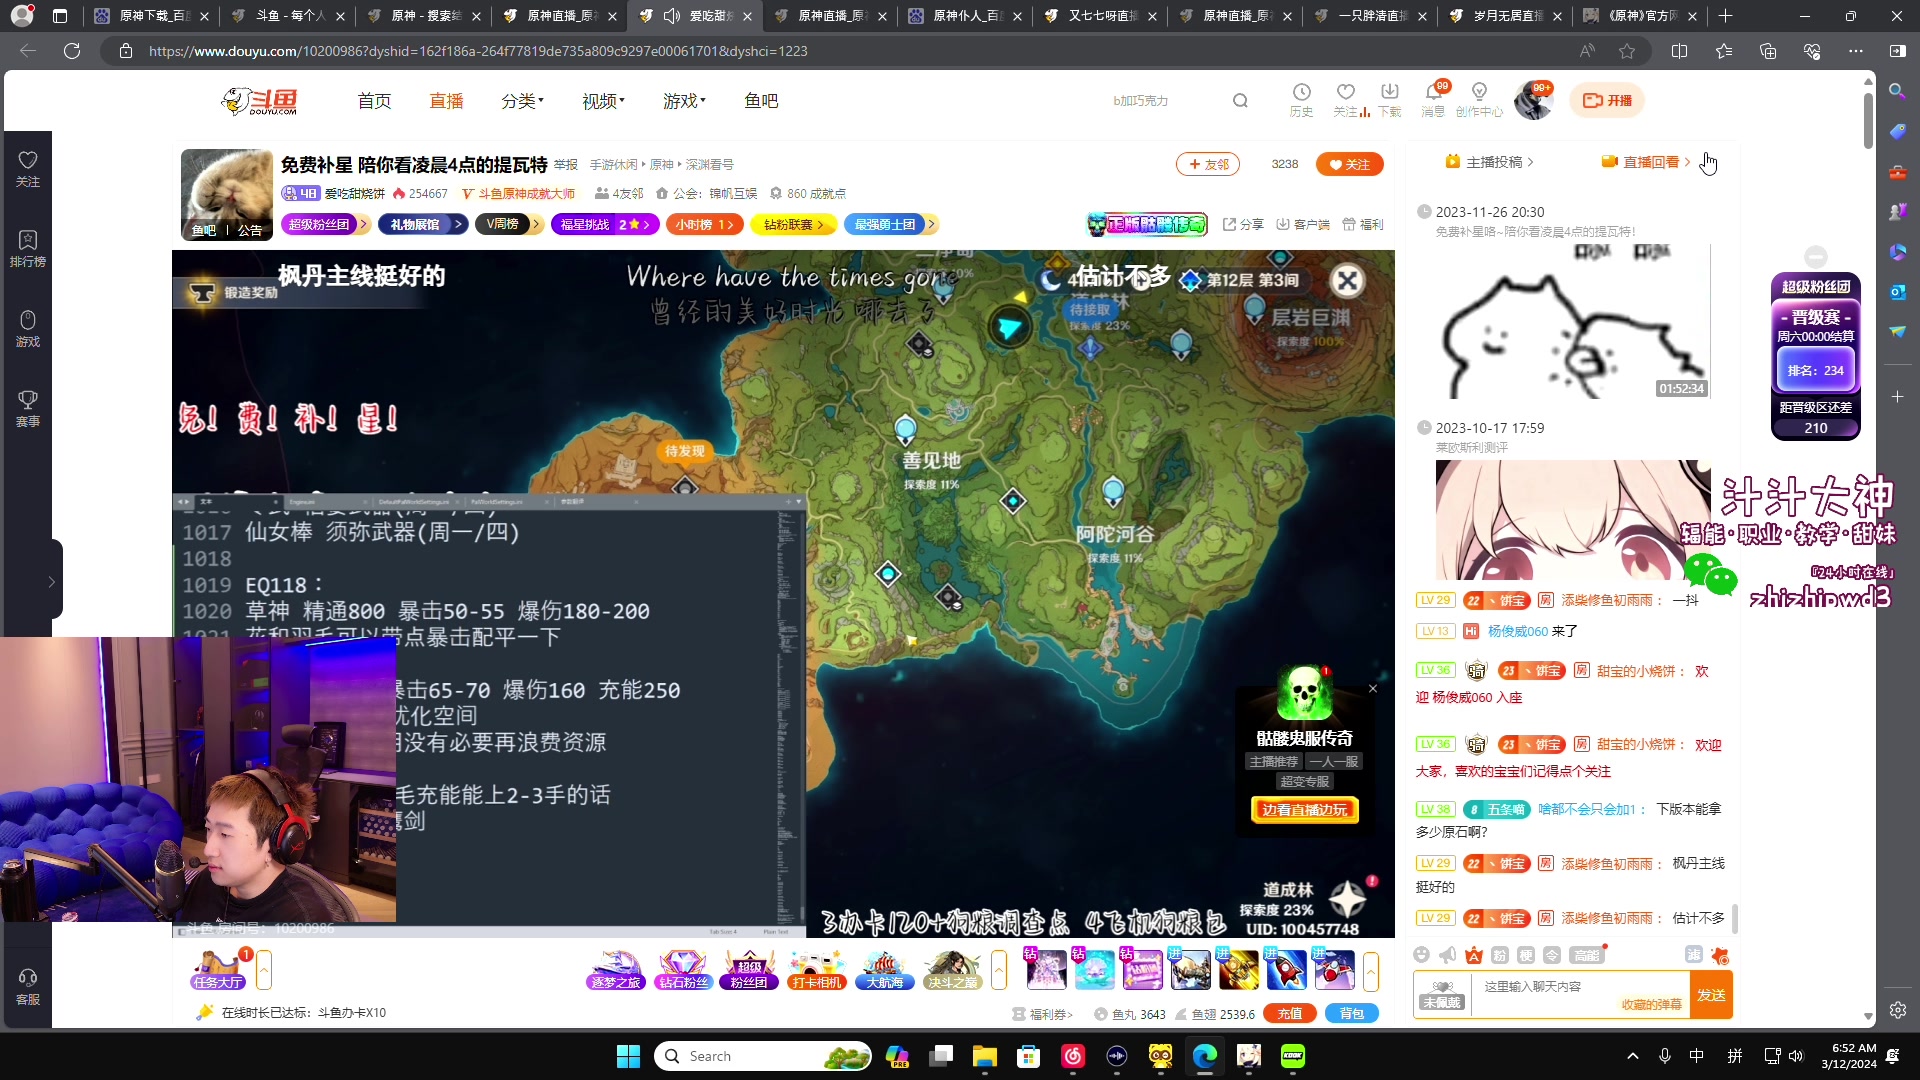Click the 粉 fan badge chat icon
Viewport: 1920px width, 1080px height.
click(1499, 955)
